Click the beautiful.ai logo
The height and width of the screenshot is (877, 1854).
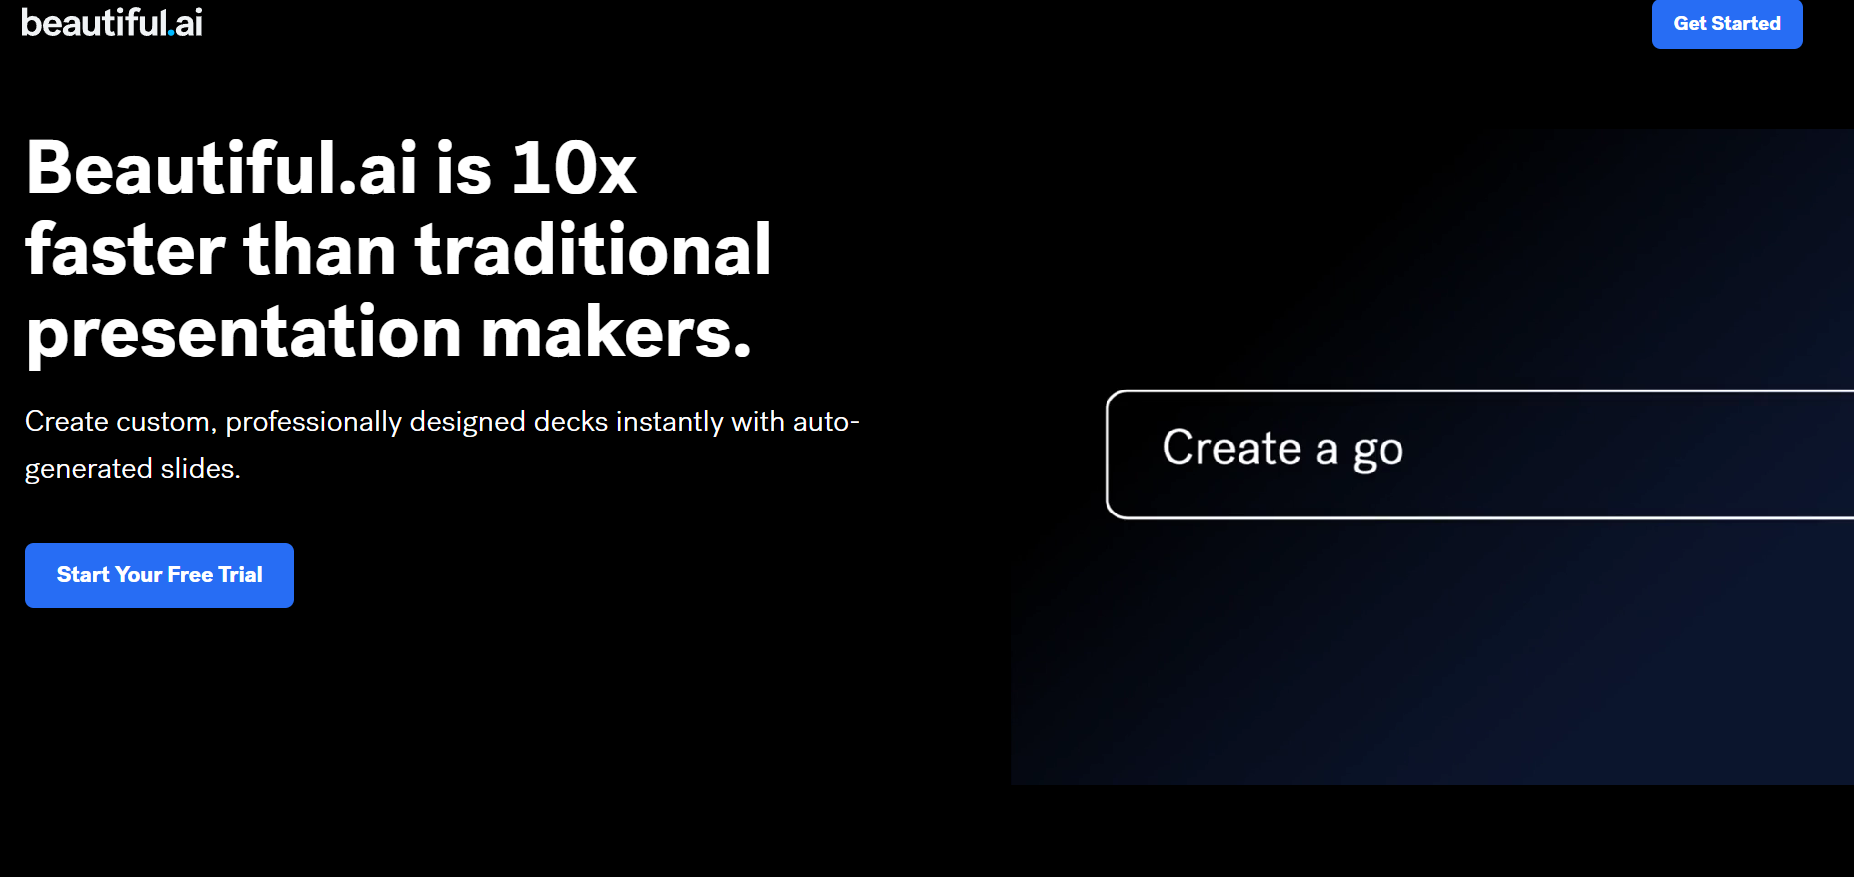(x=111, y=22)
